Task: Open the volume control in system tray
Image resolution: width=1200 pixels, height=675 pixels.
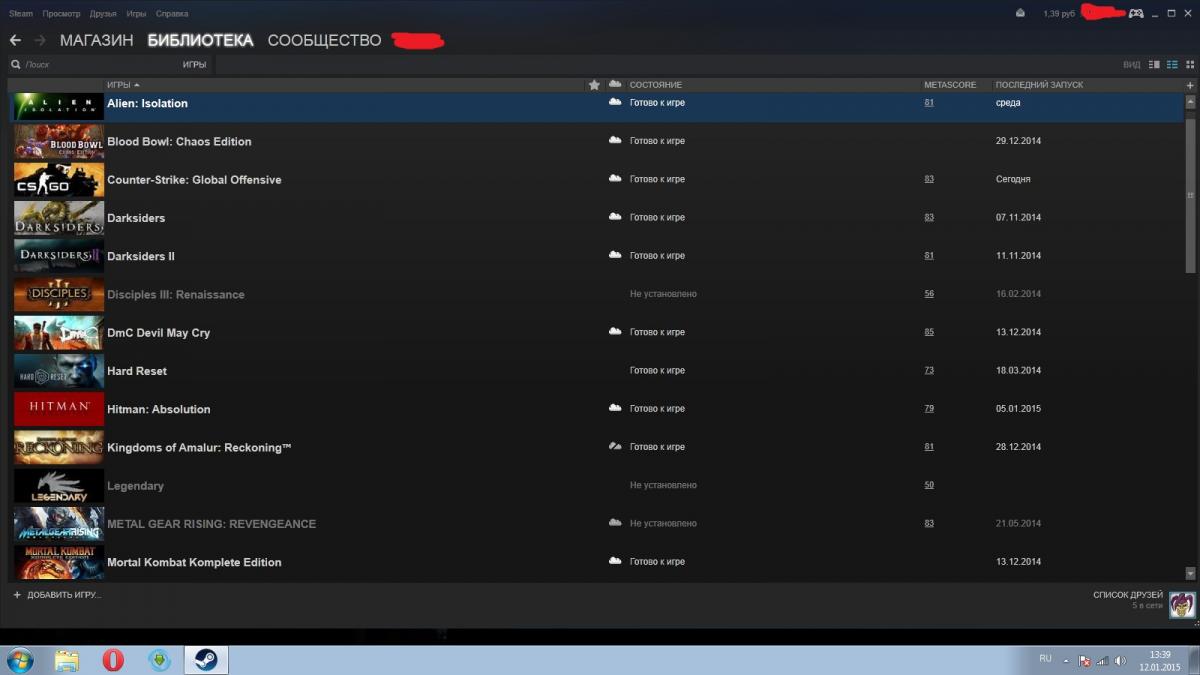Action: (x=1121, y=661)
